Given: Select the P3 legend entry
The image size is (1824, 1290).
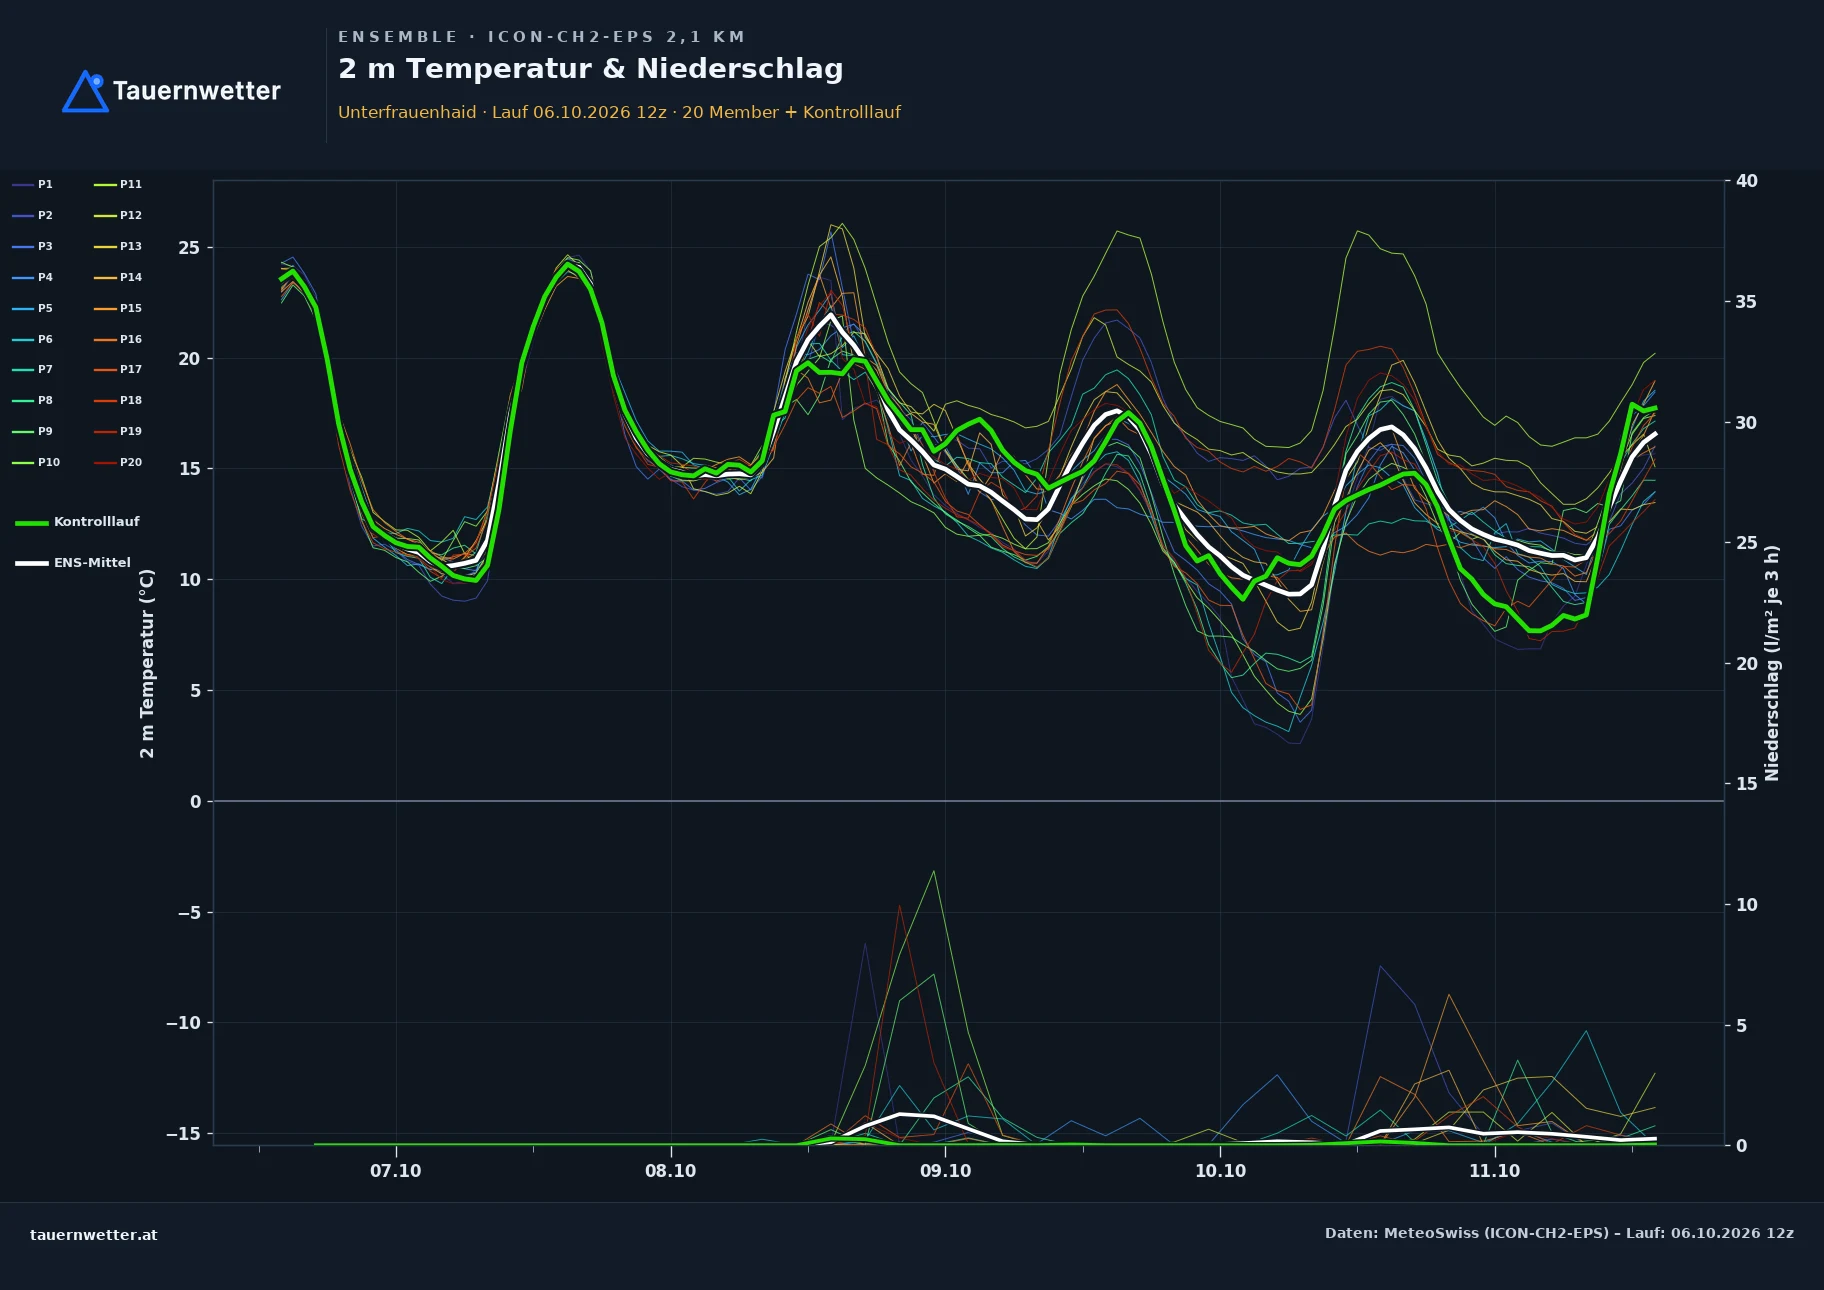Looking at the screenshot, I should (33, 246).
